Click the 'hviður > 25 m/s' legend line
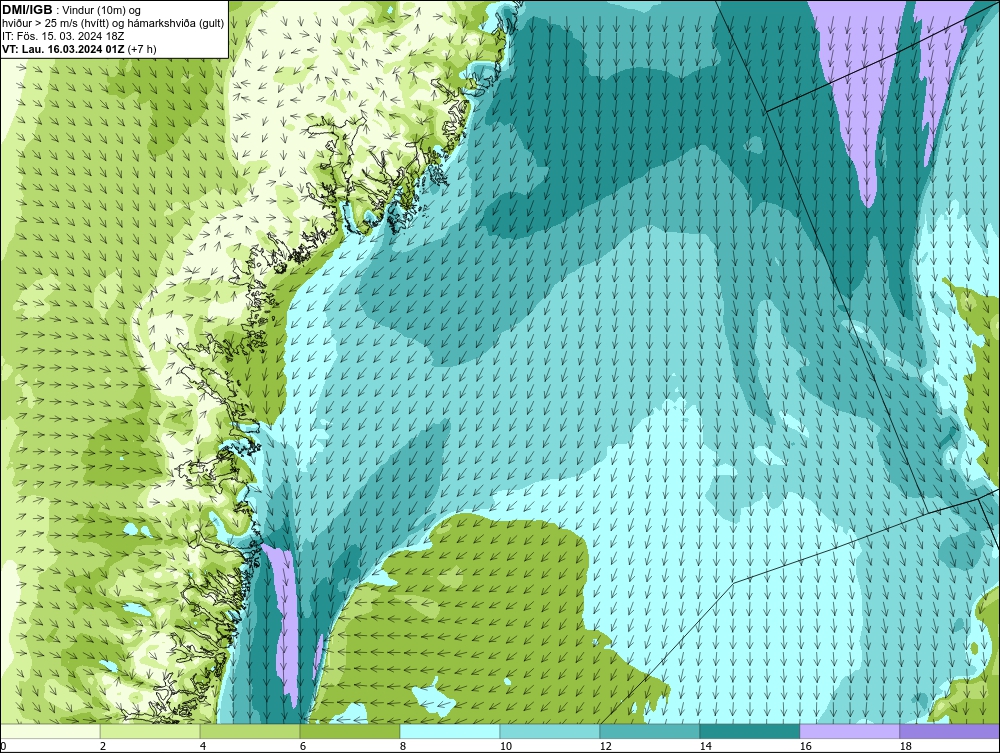Screen dimensions: 1000x753 point(113,23)
